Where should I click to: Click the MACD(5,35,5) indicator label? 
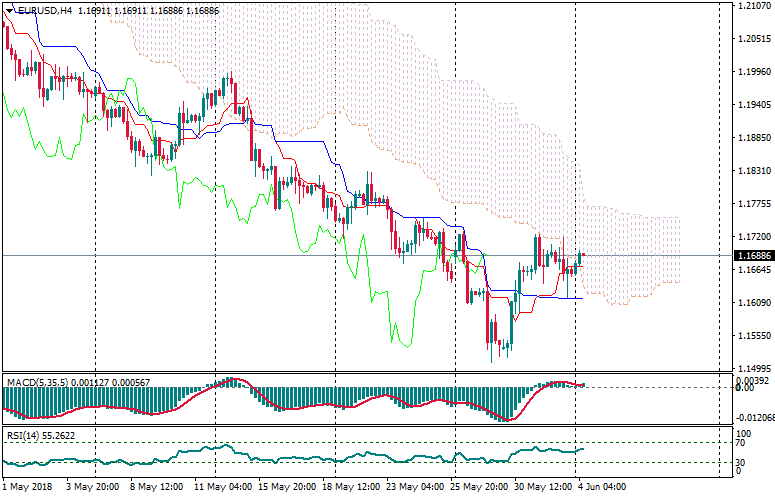40,382
